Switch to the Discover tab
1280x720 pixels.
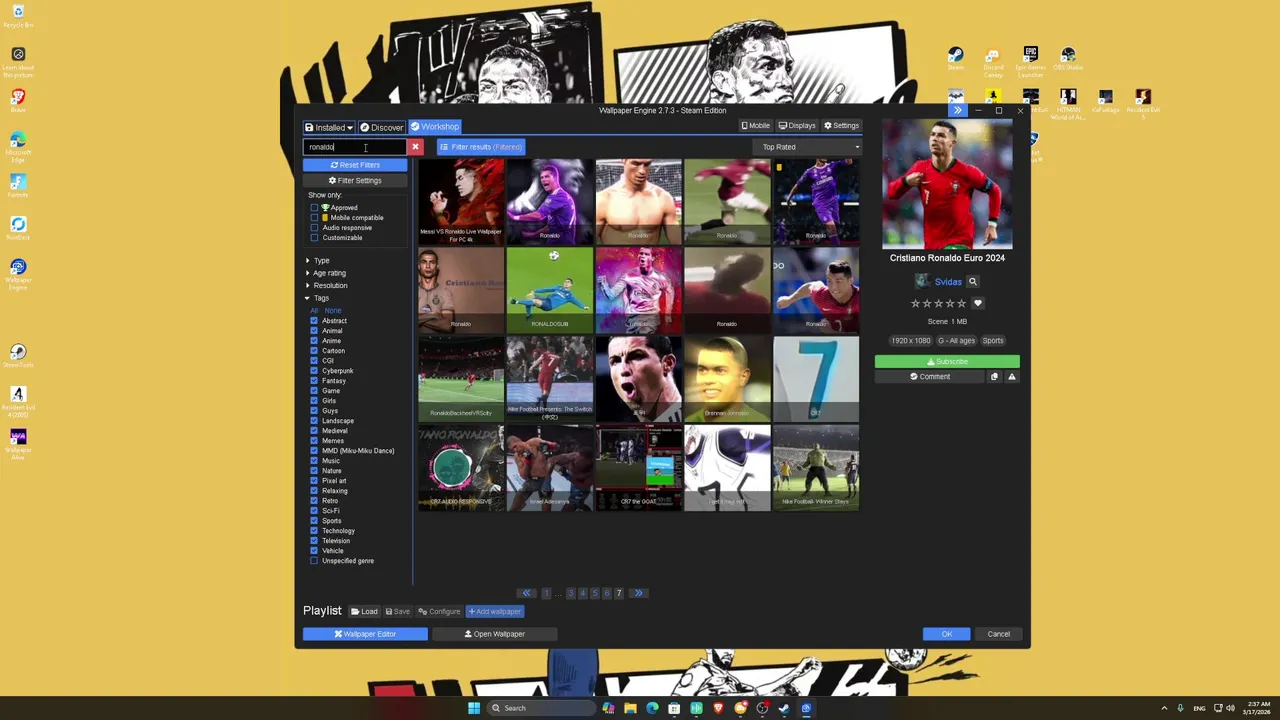point(382,127)
